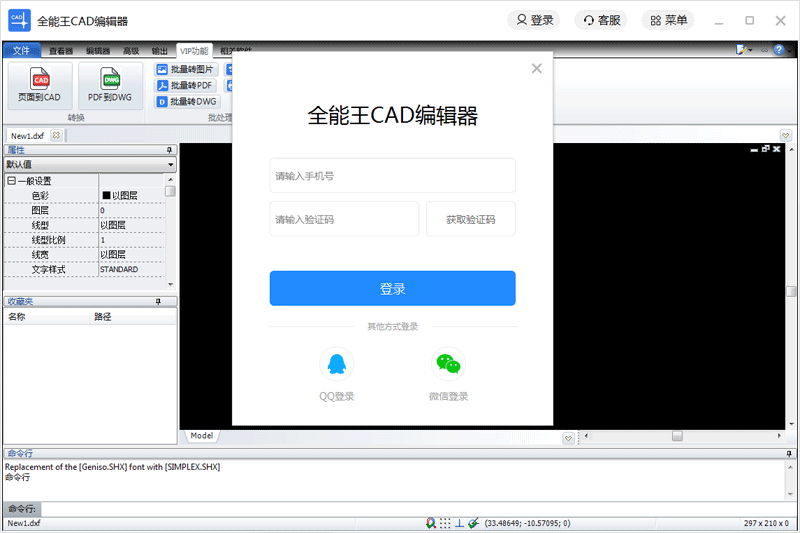The image size is (800, 533).
Task: Pin the 收藏夹 favorites panel
Action: [158, 301]
